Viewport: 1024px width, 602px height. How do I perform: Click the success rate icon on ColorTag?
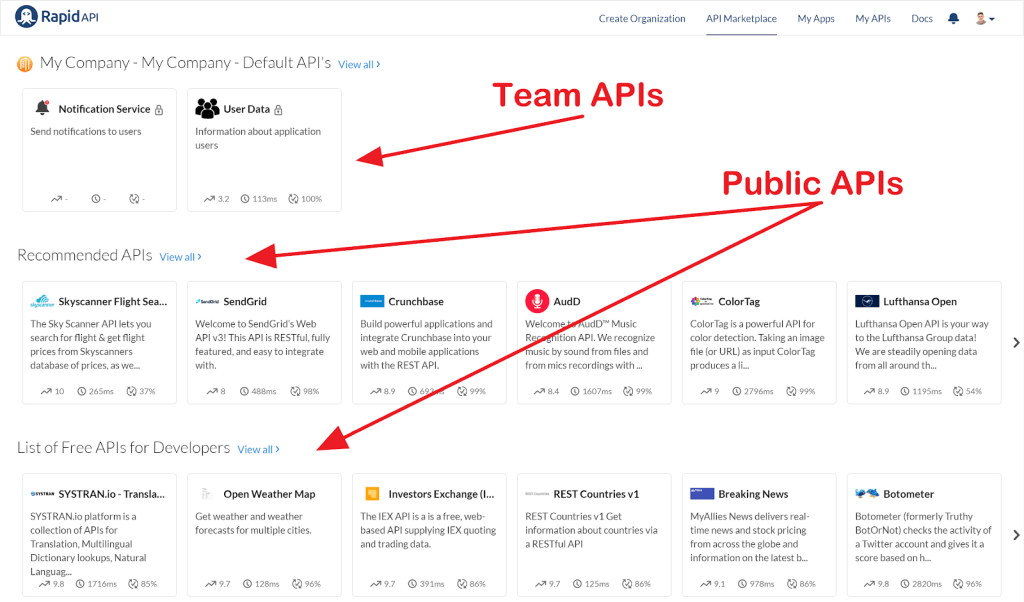pyautogui.click(x=792, y=391)
